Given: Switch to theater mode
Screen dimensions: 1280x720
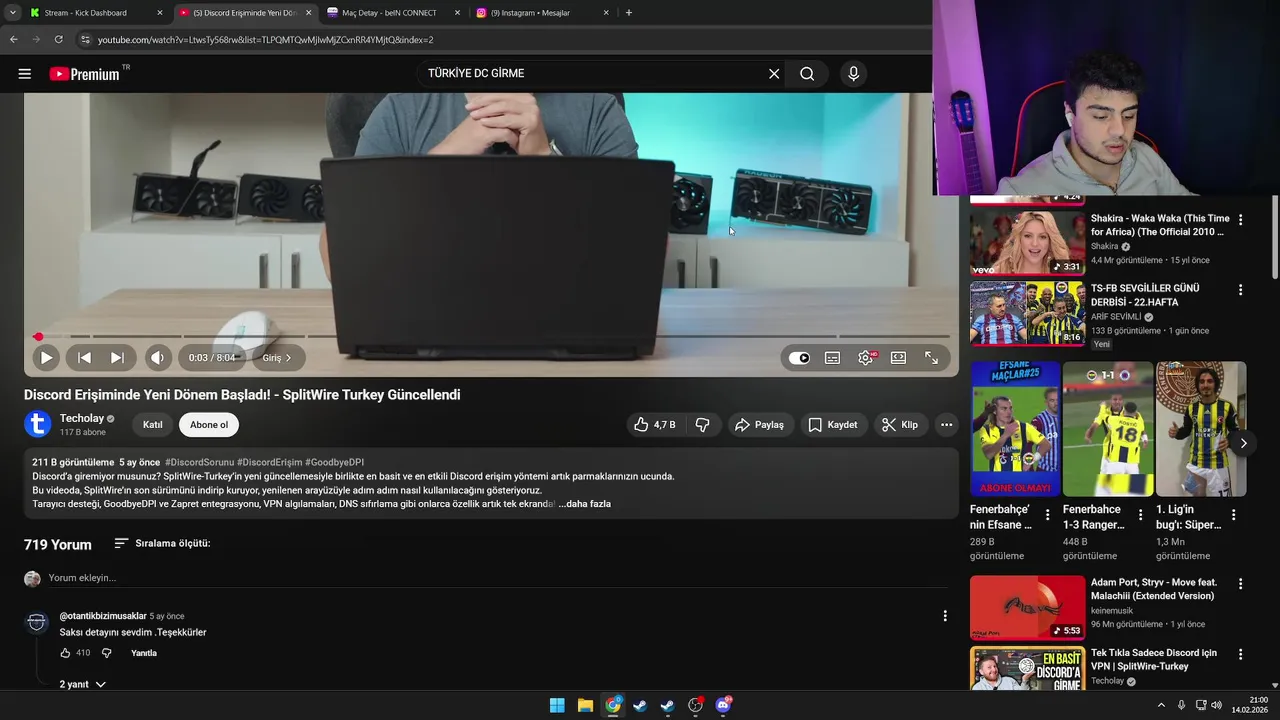Looking at the screenshot, I should pyautogui.click(x=898, y=358).
